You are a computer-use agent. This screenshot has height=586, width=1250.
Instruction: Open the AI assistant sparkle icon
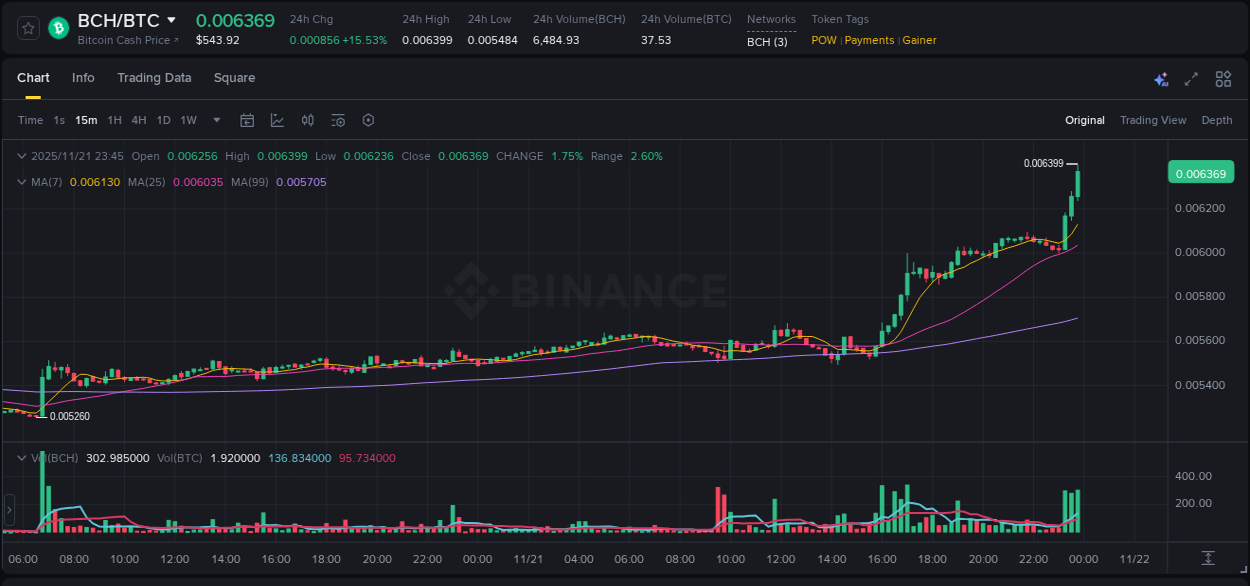1160,78
